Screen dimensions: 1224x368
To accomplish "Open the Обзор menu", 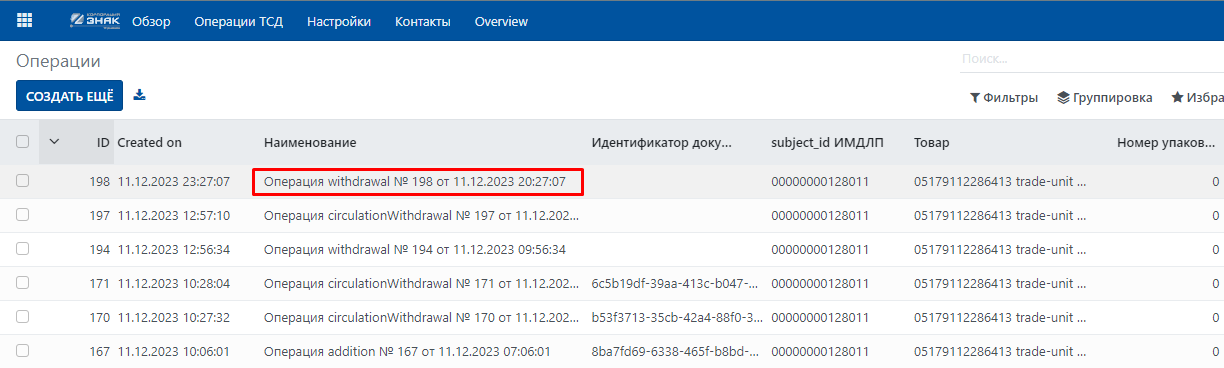I will pos(151,21).
